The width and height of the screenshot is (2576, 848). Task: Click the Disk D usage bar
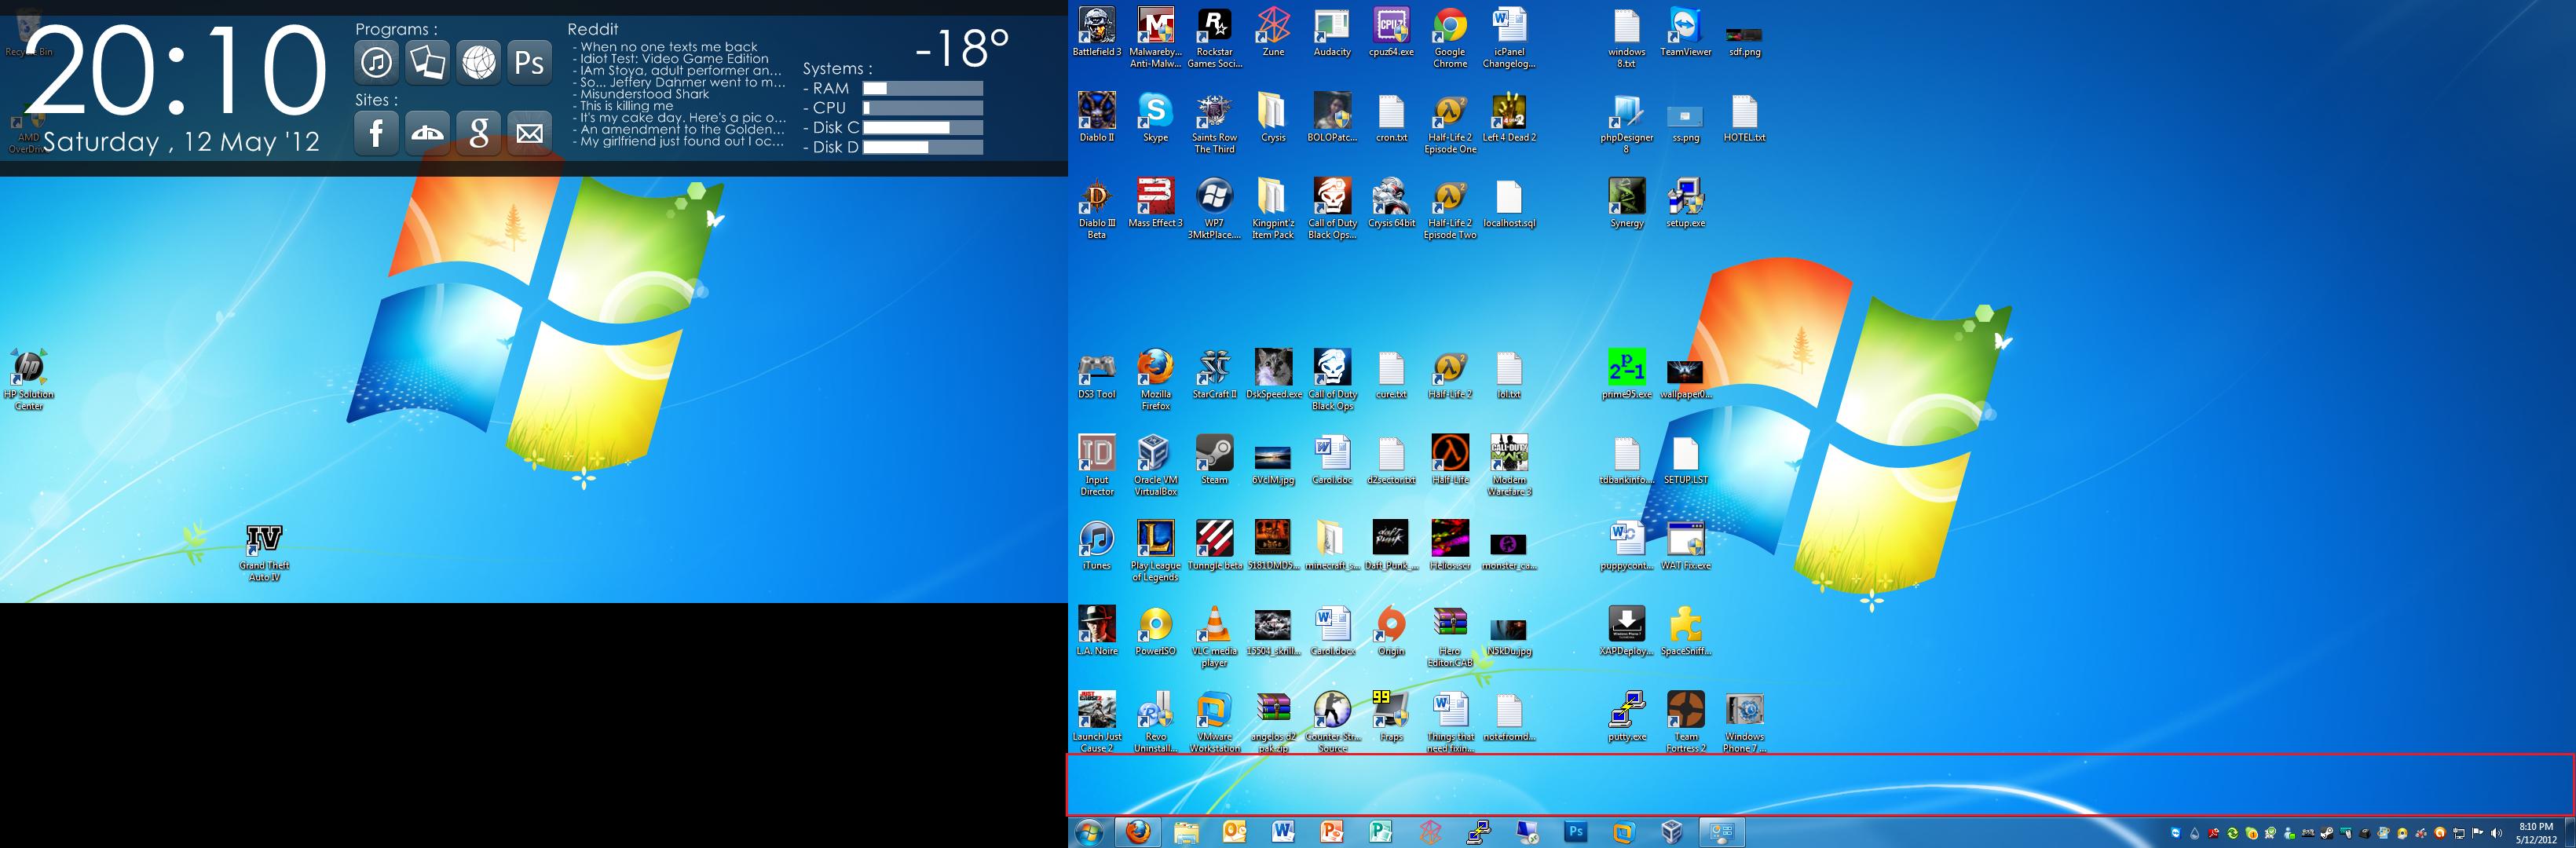923,147
